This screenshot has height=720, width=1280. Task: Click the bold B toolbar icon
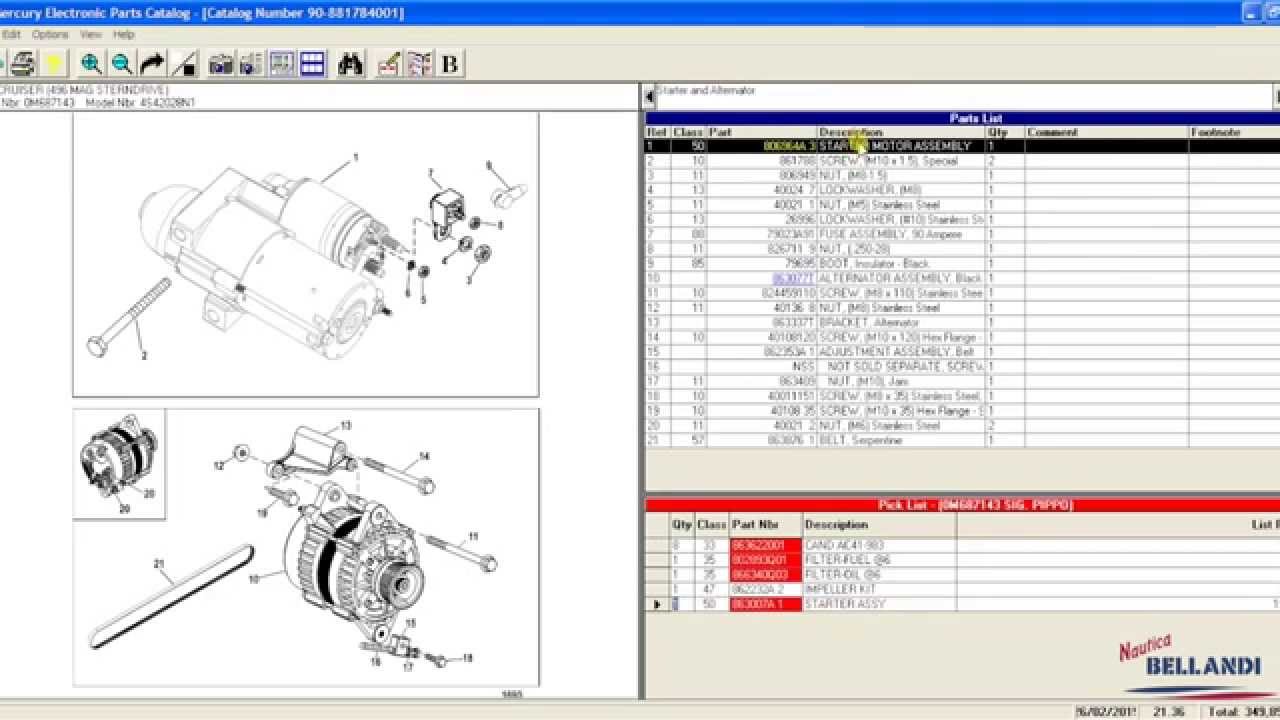click(x=450, y=64)
